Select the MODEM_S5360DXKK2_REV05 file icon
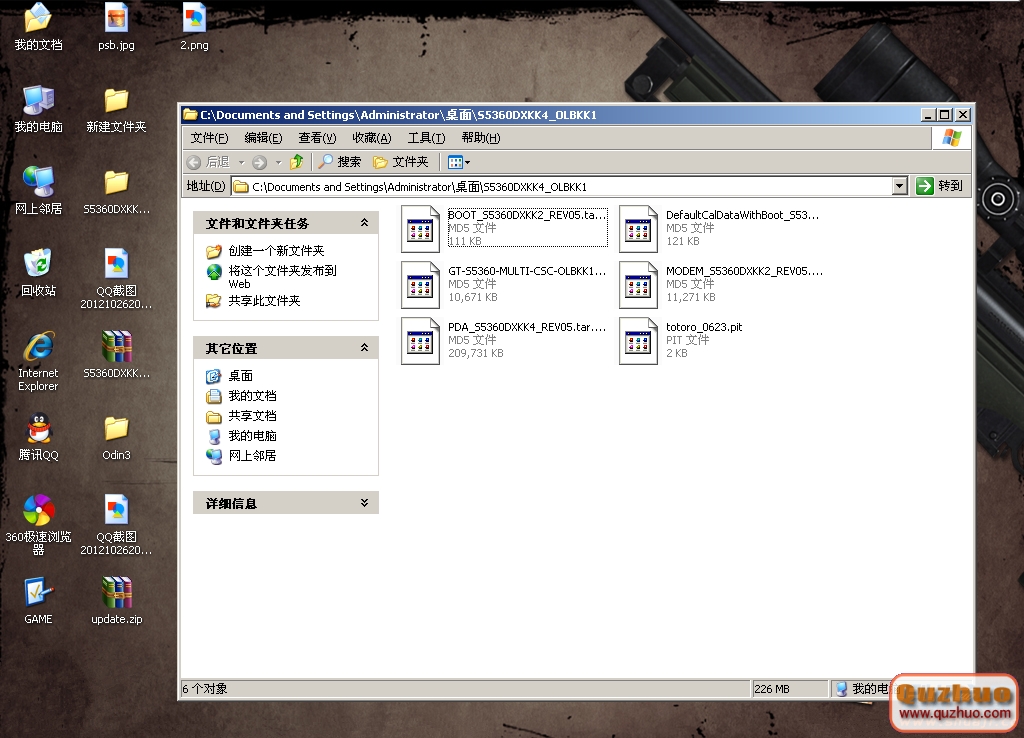Image resolution: width=1024 pixels, height=738 pixels. point(638,284)
